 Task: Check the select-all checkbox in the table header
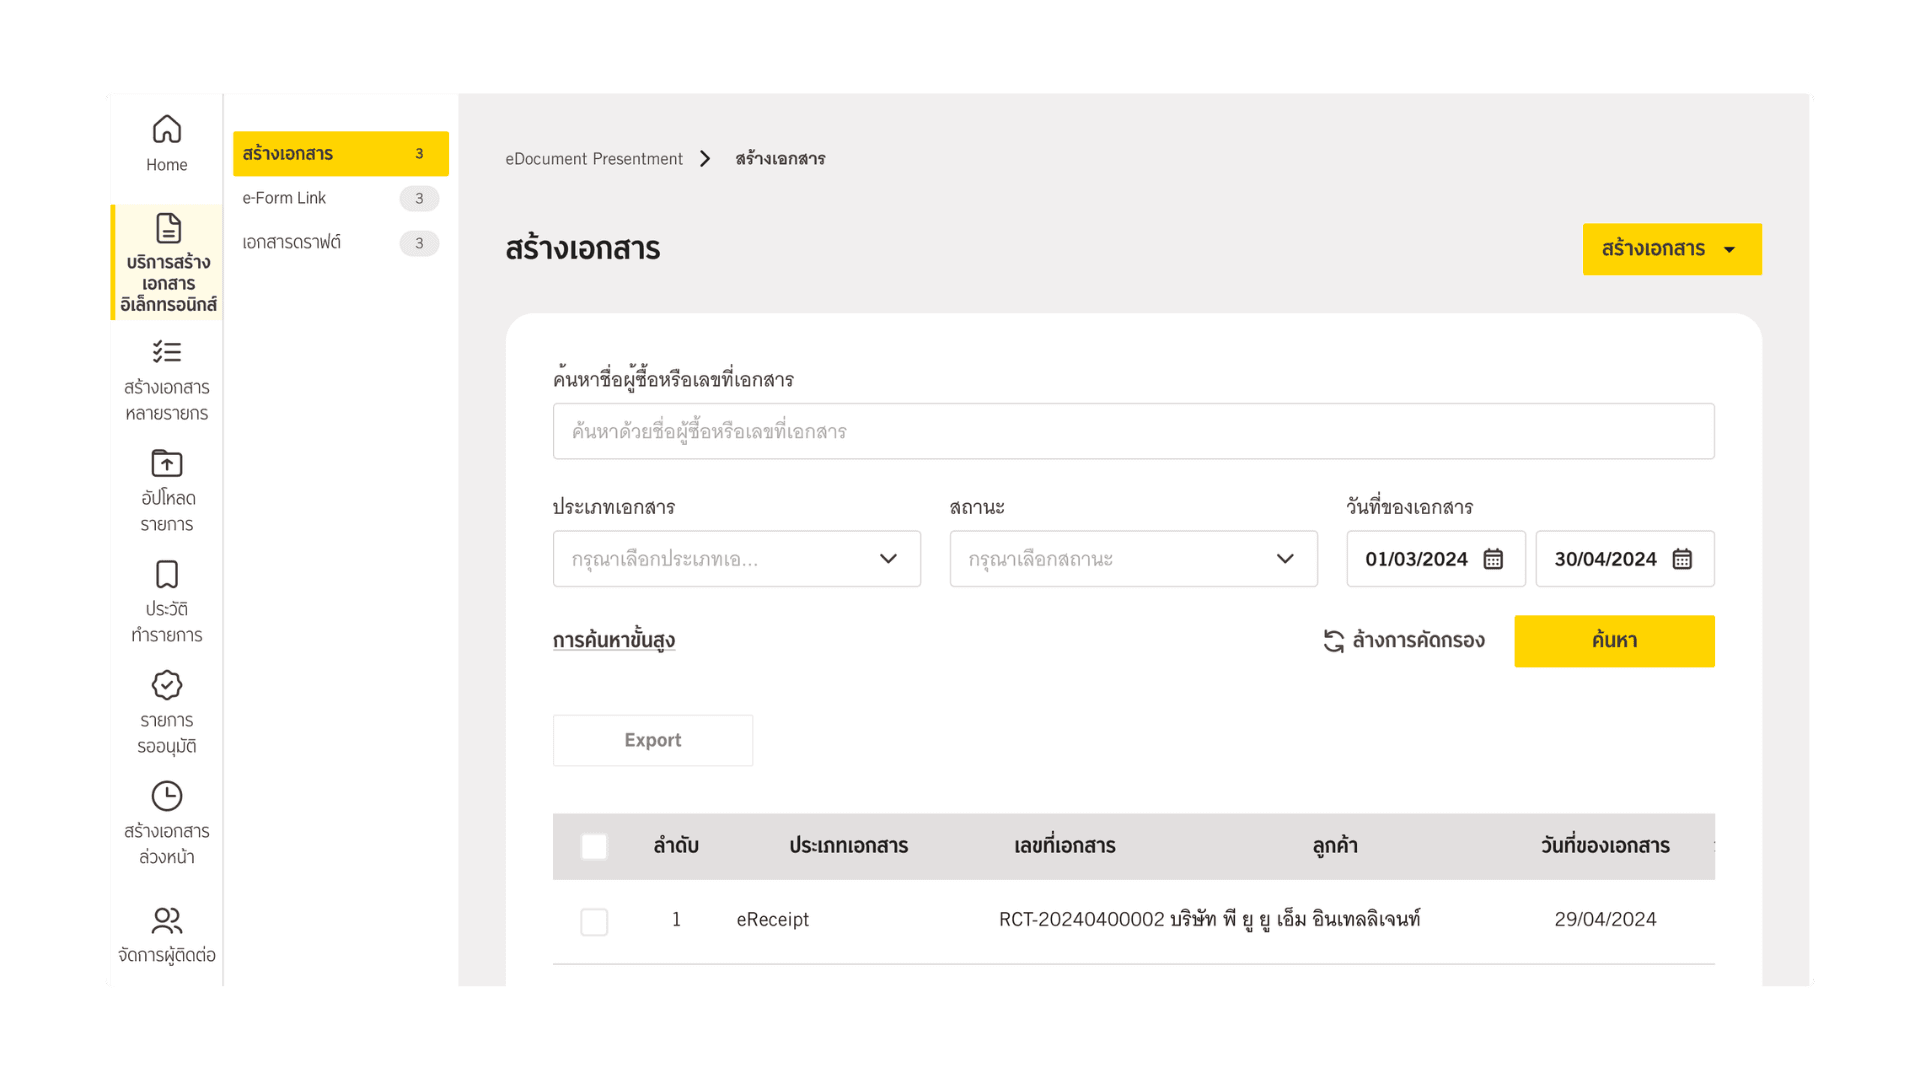coord(594,845)
